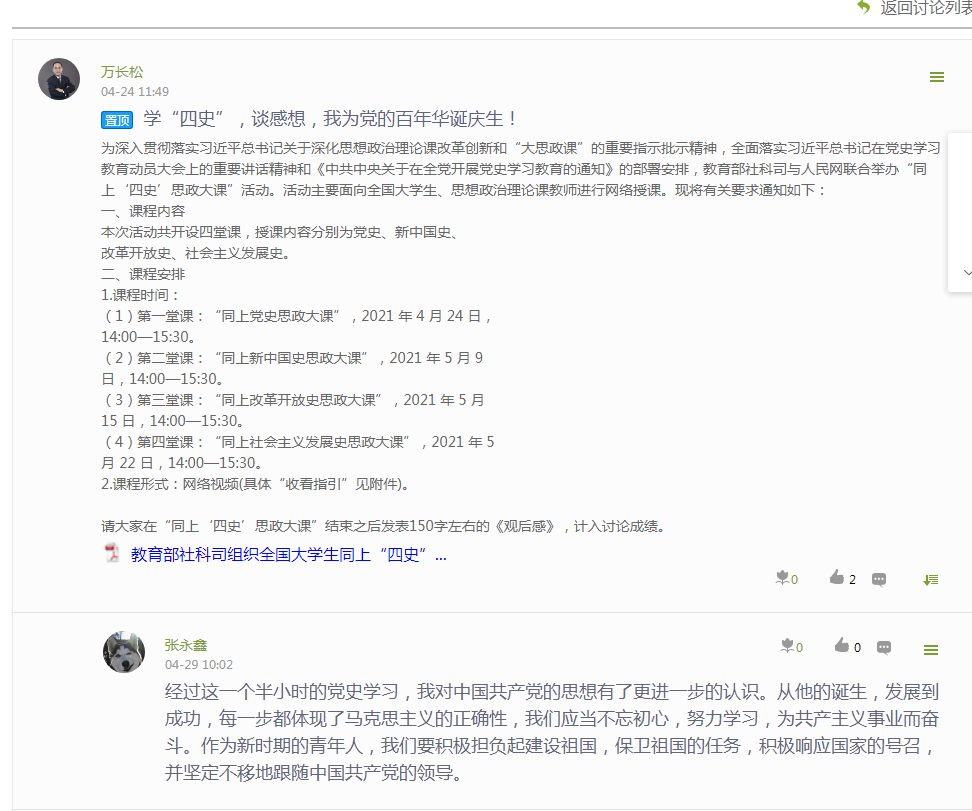Click comment bubble icon on main post
Viewport: 972px width, 811px height.
coord(879,579)
